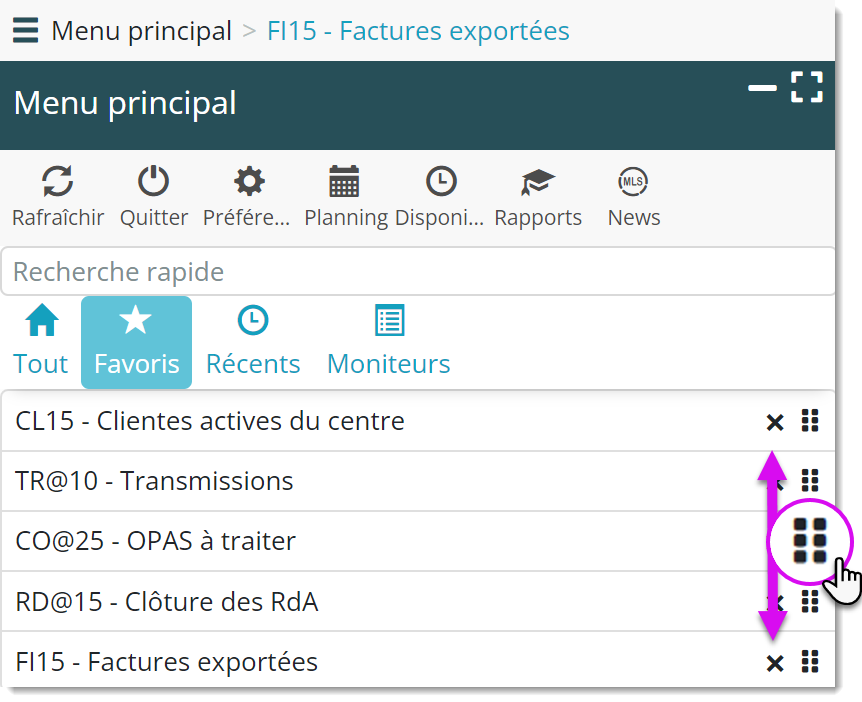Remove CL15 Clientes actives from favorites
Viewport: 862px width, 702px height.
click(x=774, y=422)
